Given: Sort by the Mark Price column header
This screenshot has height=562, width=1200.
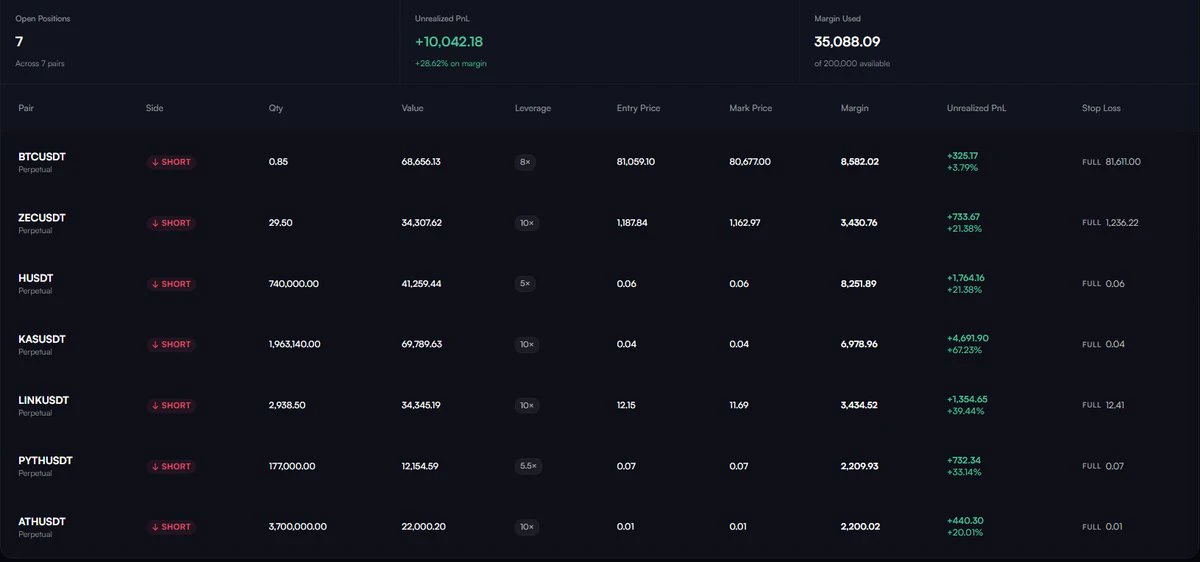Looking at the screenshot, I should [751, 108].
